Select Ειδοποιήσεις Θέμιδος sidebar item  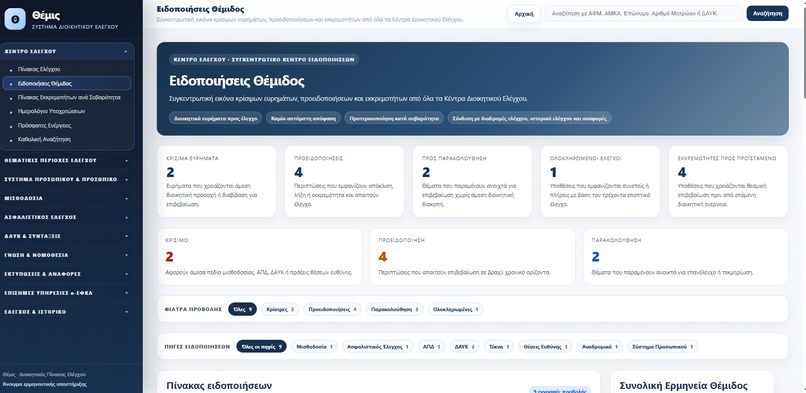click(x=67, y=83)
